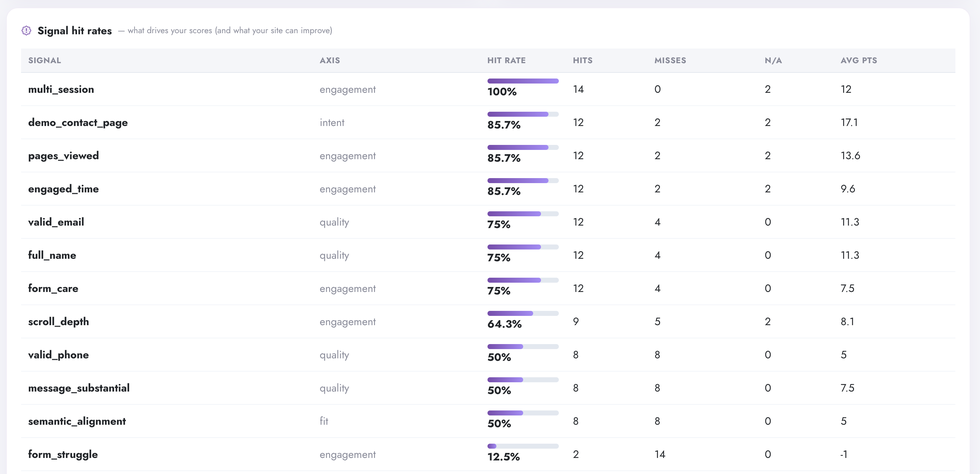The height and width of the screenshot is (474, 980).
Task: Click the 14 hits for multi_session
Action: point(578,89)
